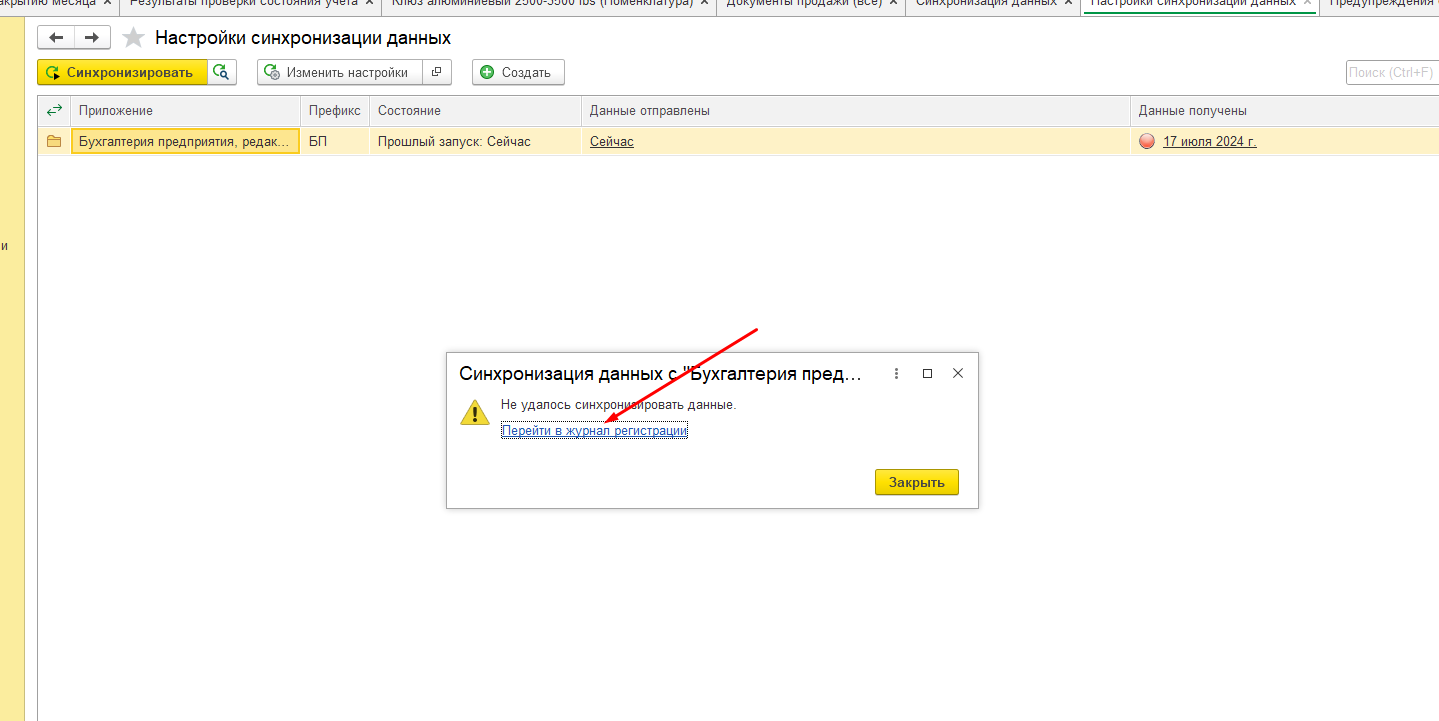Click the red status circle in Данные получены
The width and height of the screenshot is (1439, 721).
coord(1147,141)
